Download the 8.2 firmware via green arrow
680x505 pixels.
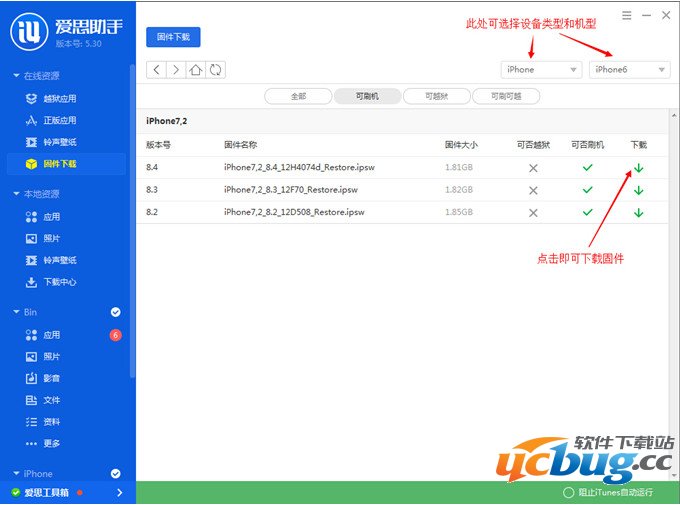tap(638, 212)
